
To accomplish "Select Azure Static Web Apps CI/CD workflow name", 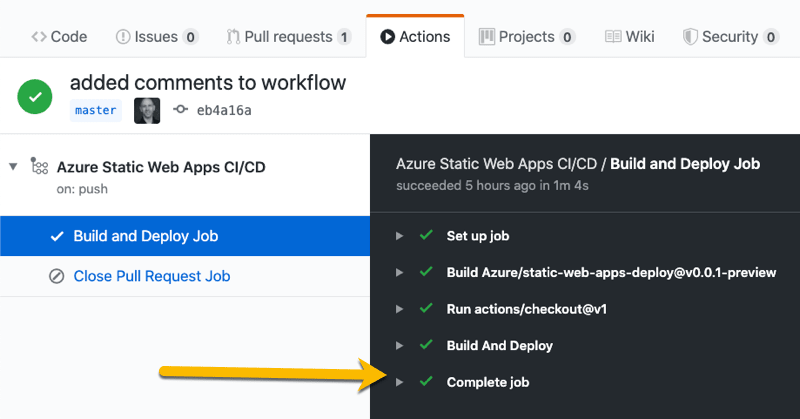I will click(x=161, y=167).
